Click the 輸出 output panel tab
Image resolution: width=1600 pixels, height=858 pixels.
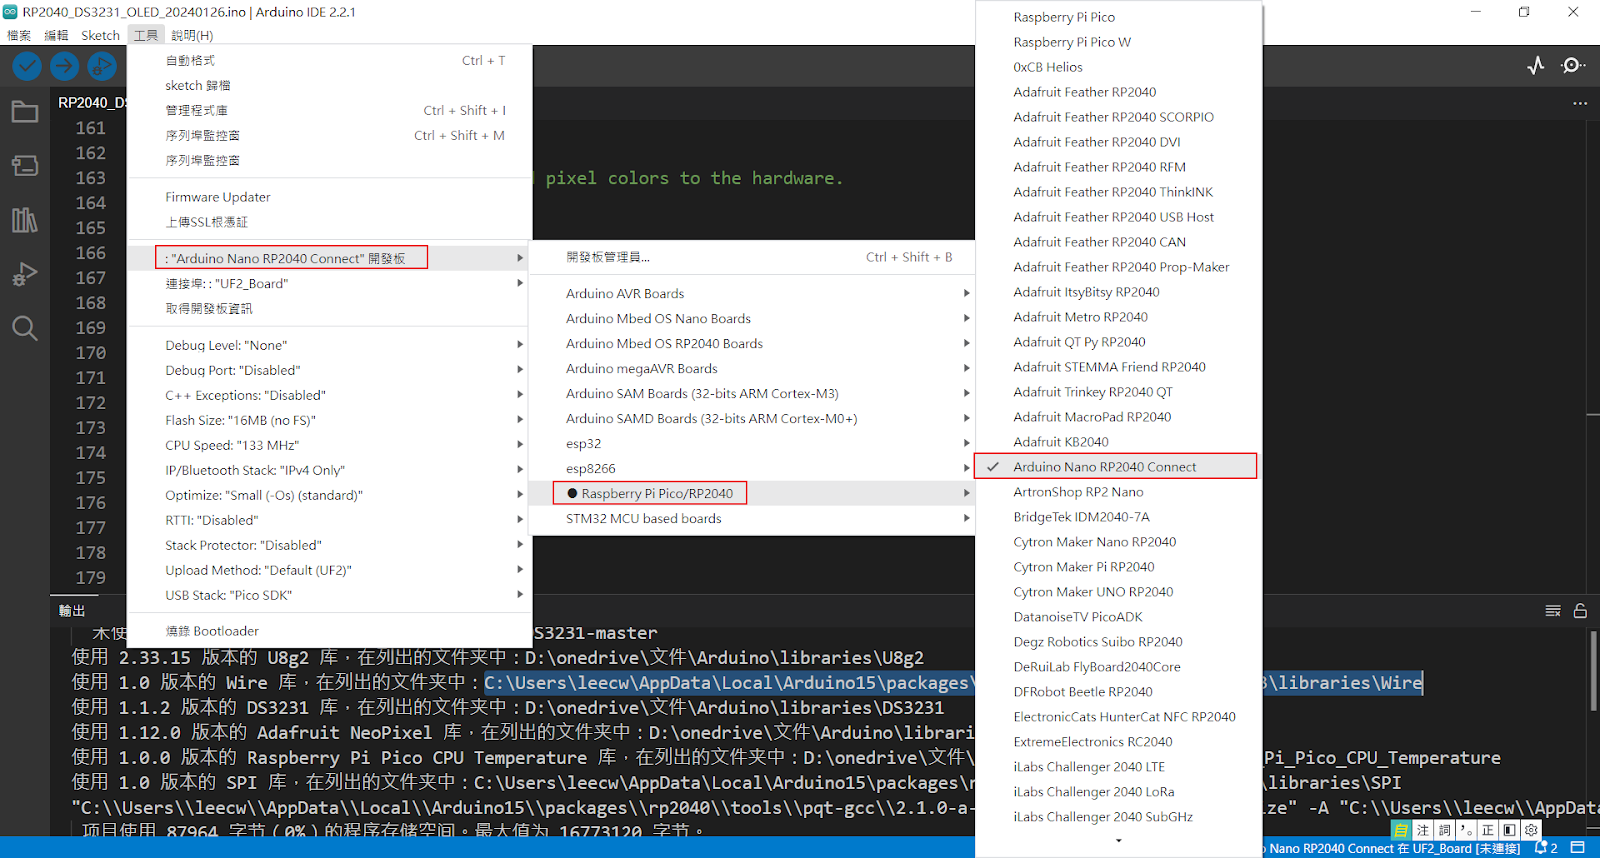tap(72, 611)
